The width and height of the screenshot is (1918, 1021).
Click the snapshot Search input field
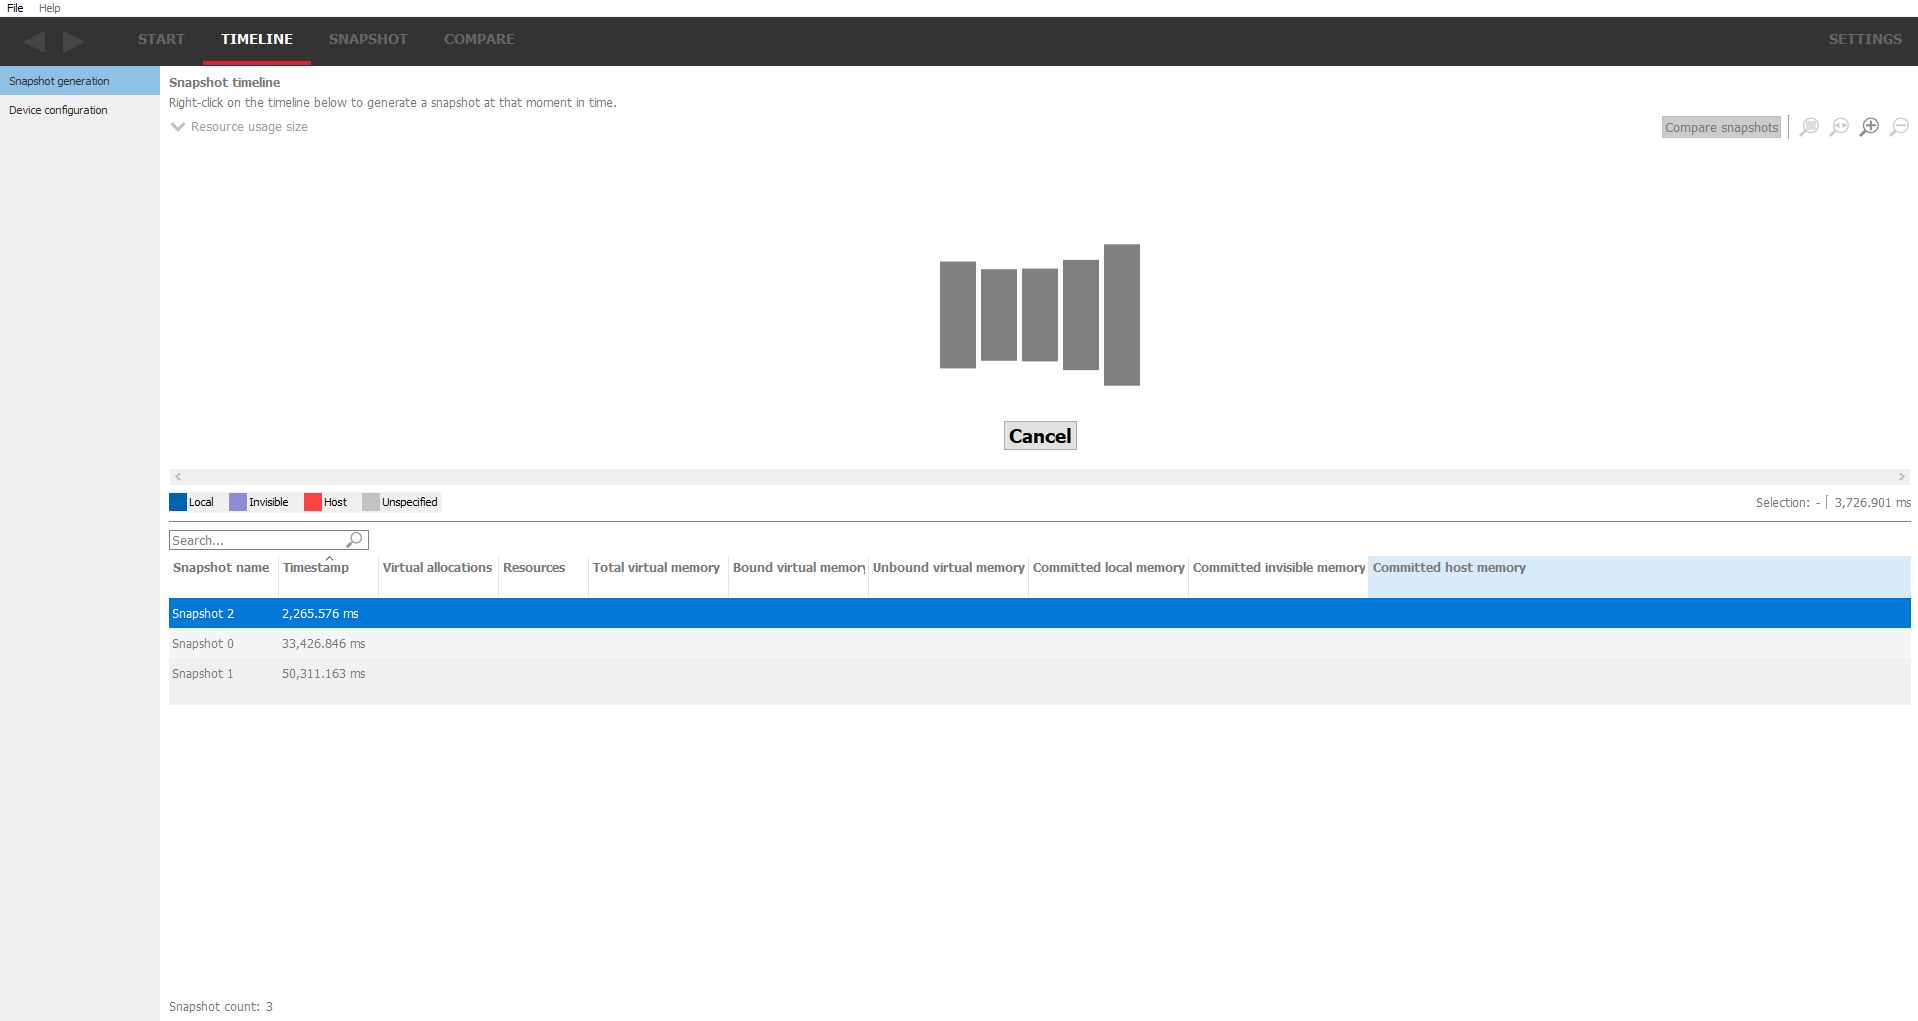pyautogui.click(x=256, y=540)
